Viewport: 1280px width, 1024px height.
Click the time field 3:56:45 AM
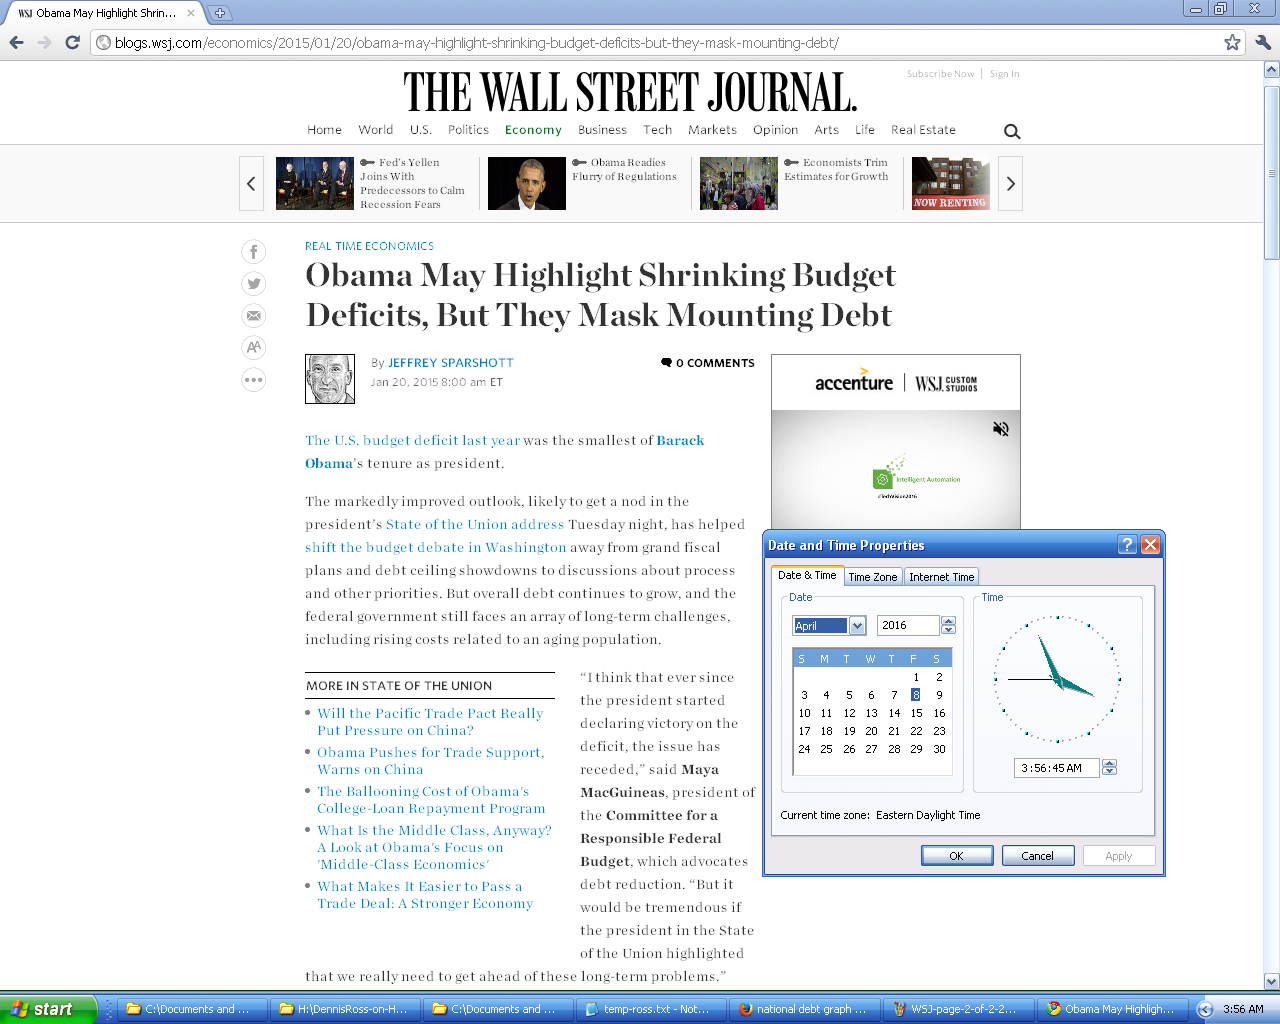click(x=1057, y=768)
